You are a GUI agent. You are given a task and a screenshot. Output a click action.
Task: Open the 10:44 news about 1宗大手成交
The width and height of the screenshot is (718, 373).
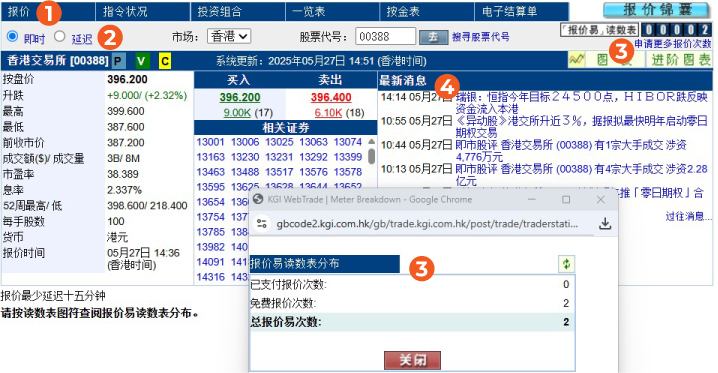tap(571, 151)
